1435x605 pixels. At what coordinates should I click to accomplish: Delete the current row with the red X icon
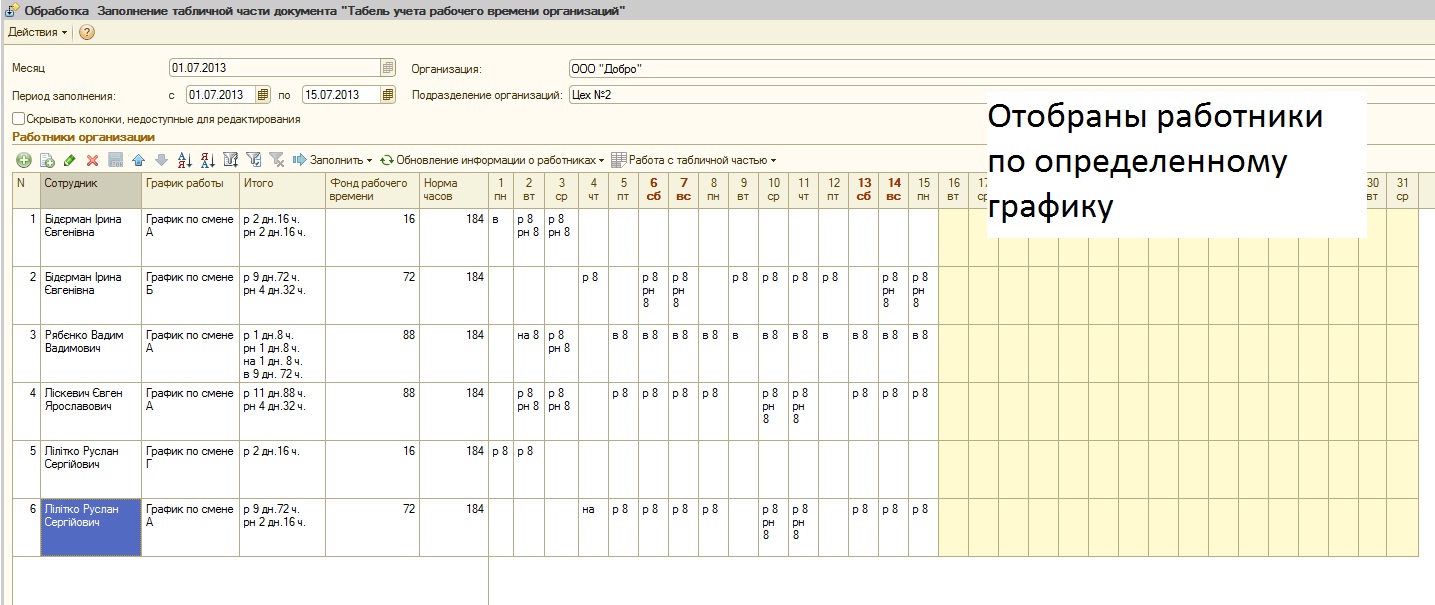92,160
